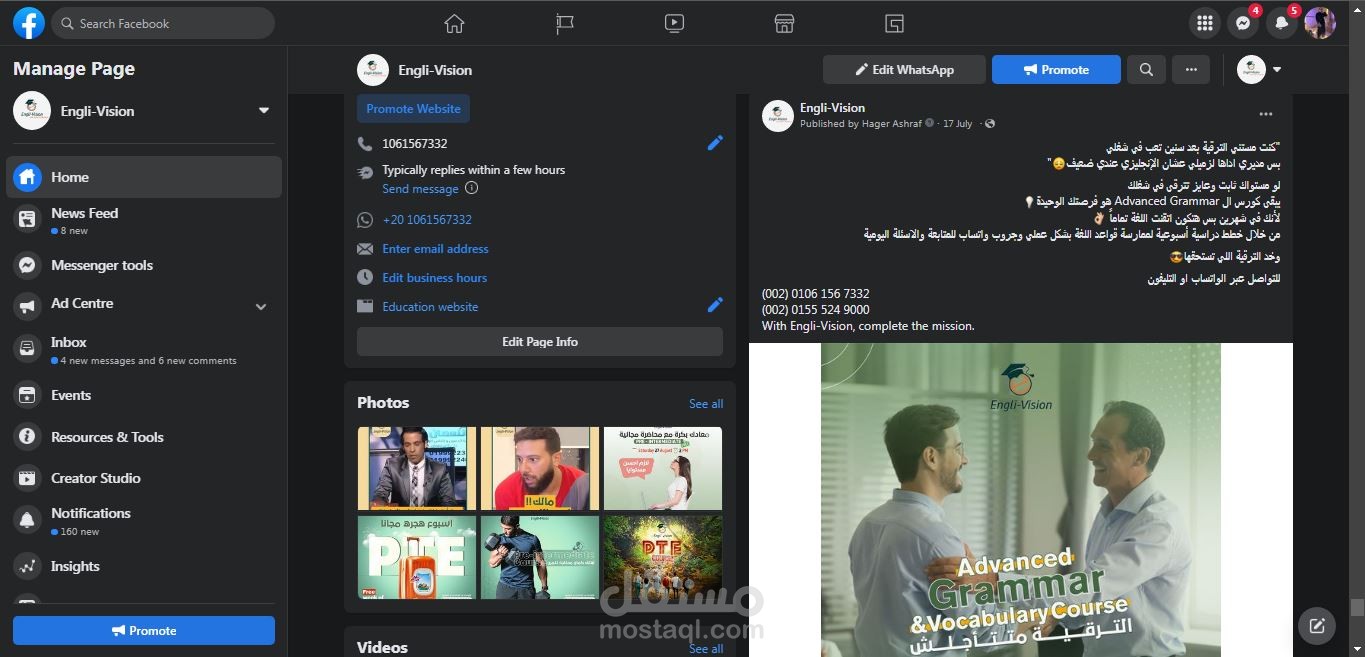This screenshot has height=657, width=1365.
Task: Open the Marketplace icon in top bar
Action: point(784,23)
